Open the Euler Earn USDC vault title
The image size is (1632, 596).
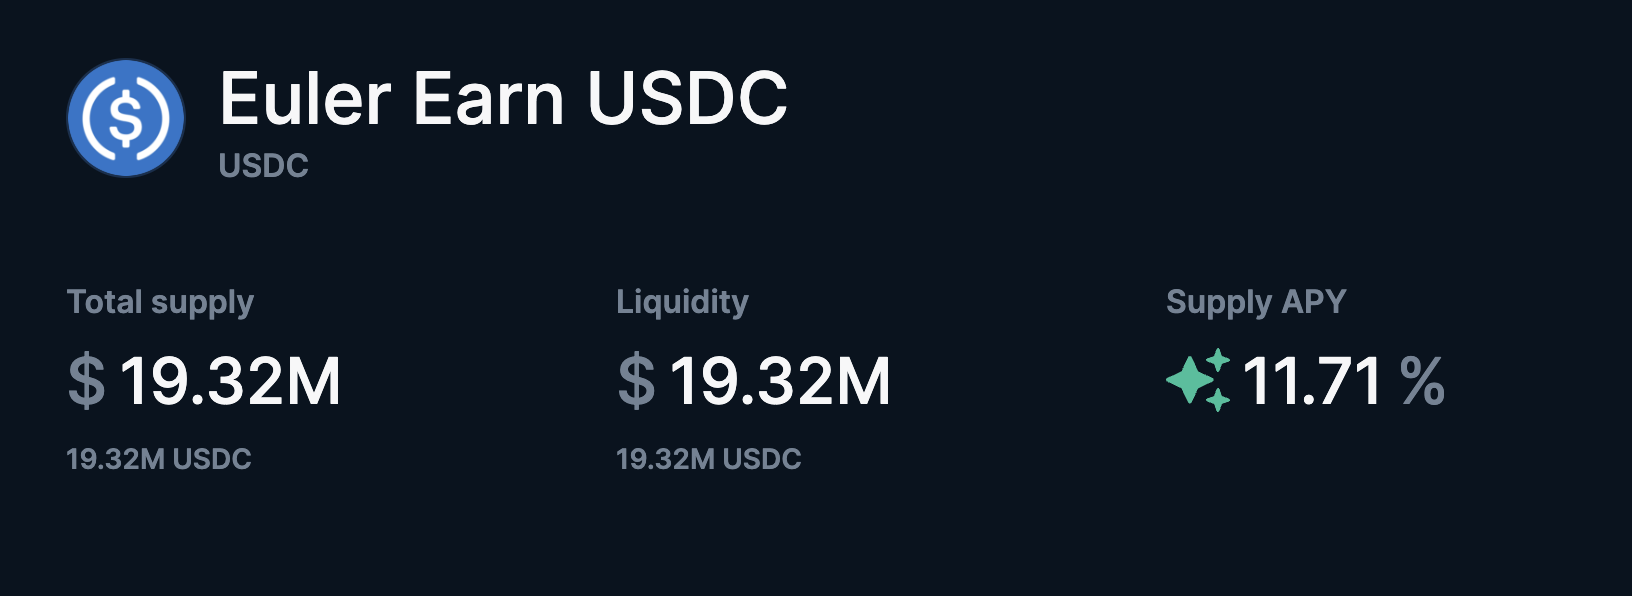(x=504, y=98)
